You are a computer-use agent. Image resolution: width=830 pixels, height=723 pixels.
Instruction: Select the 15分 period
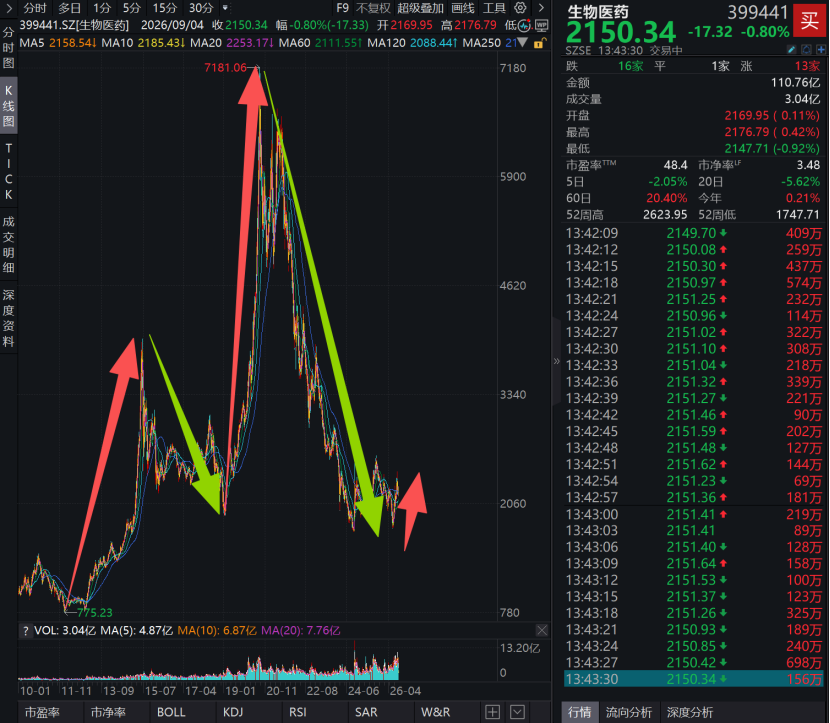pos(165,8)
